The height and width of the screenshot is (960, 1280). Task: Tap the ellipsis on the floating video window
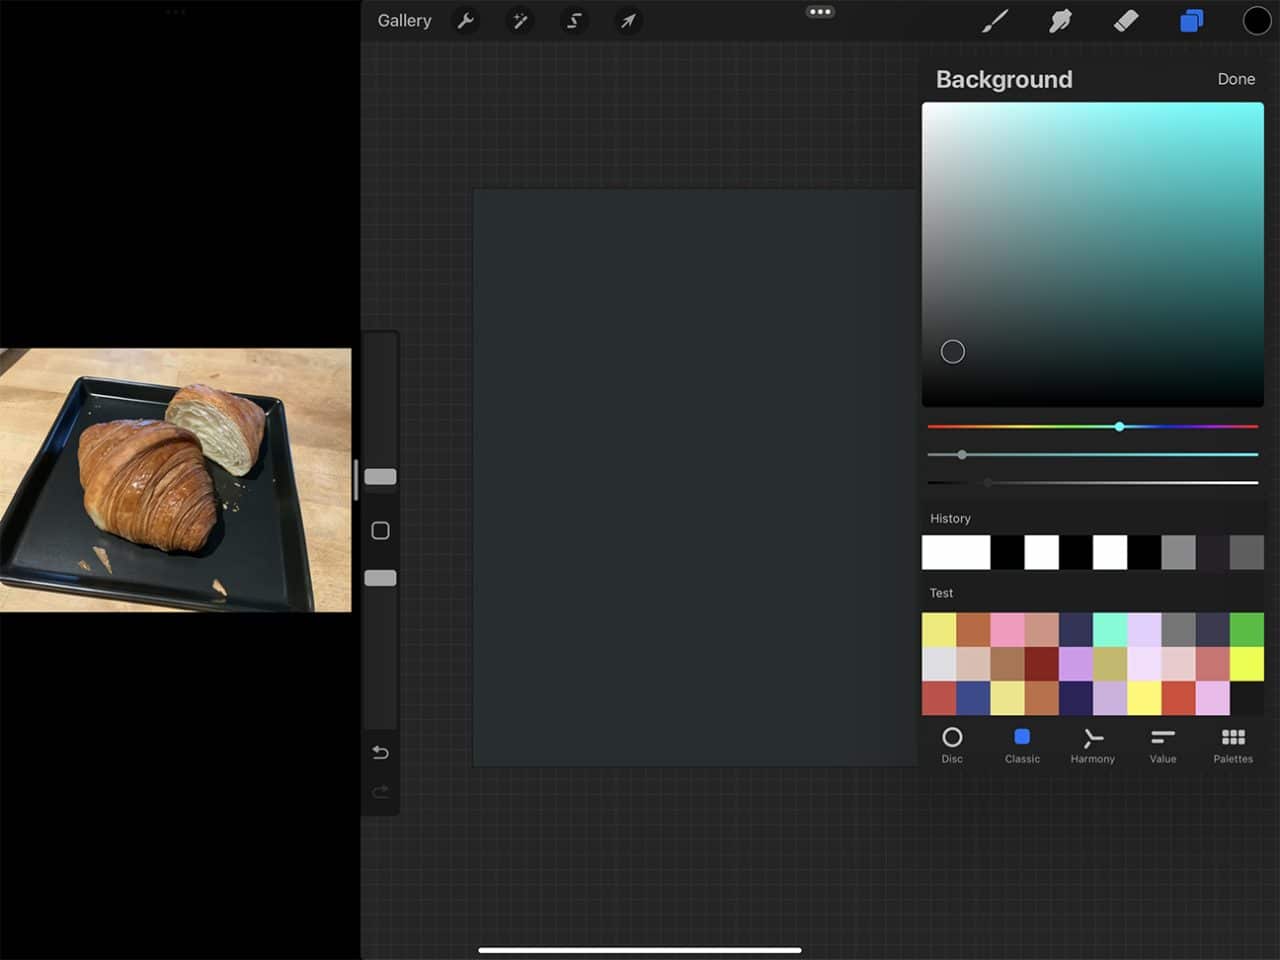tap(176, 12)
